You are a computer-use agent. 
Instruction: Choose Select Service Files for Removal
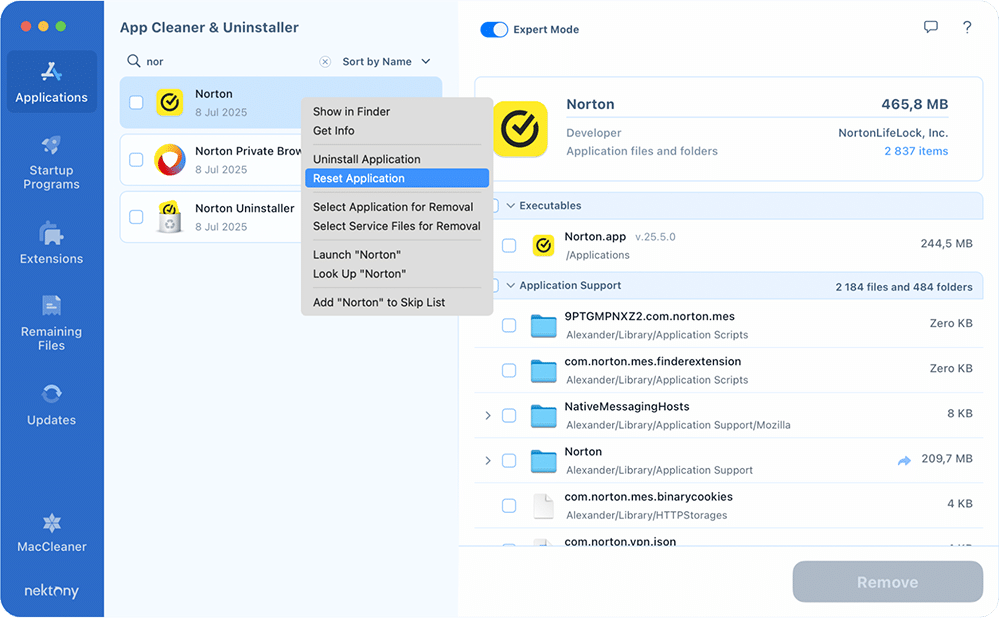[397, 226]
